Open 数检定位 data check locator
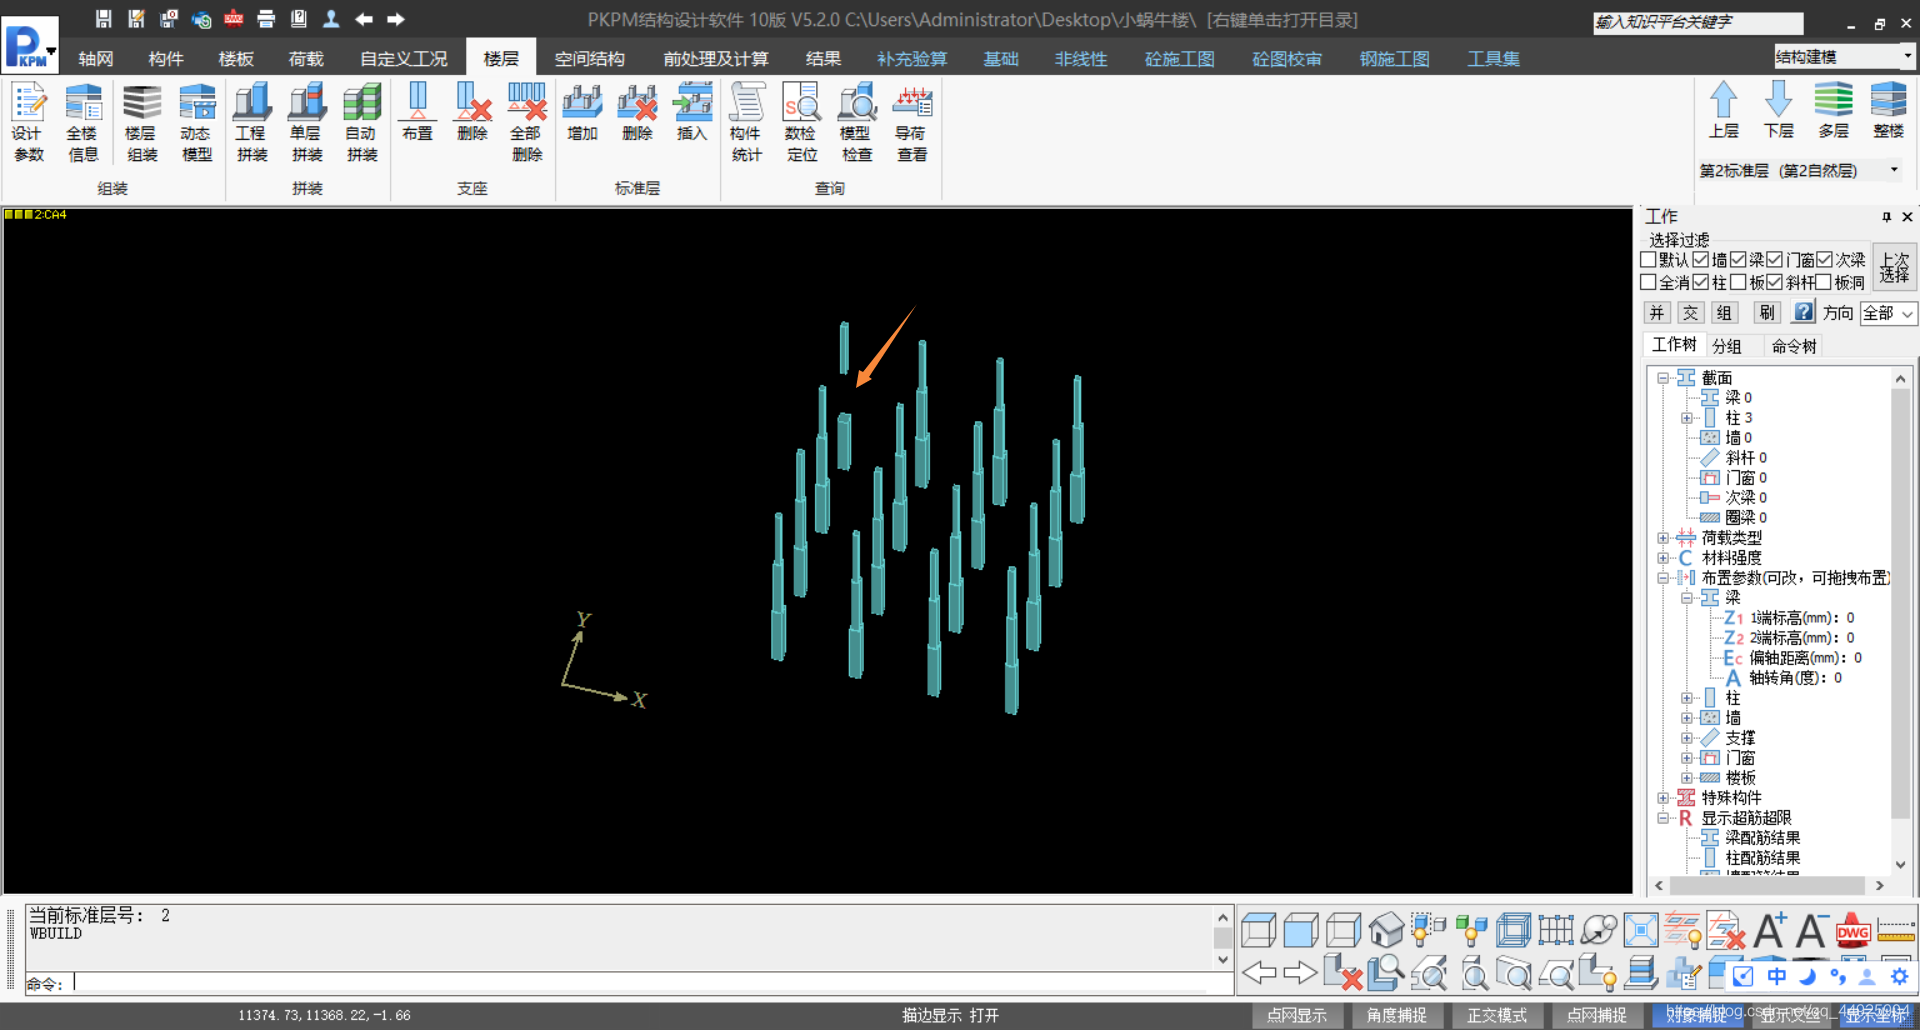The width and height of the screenshot is (1920, 1030). pos(802,122)
